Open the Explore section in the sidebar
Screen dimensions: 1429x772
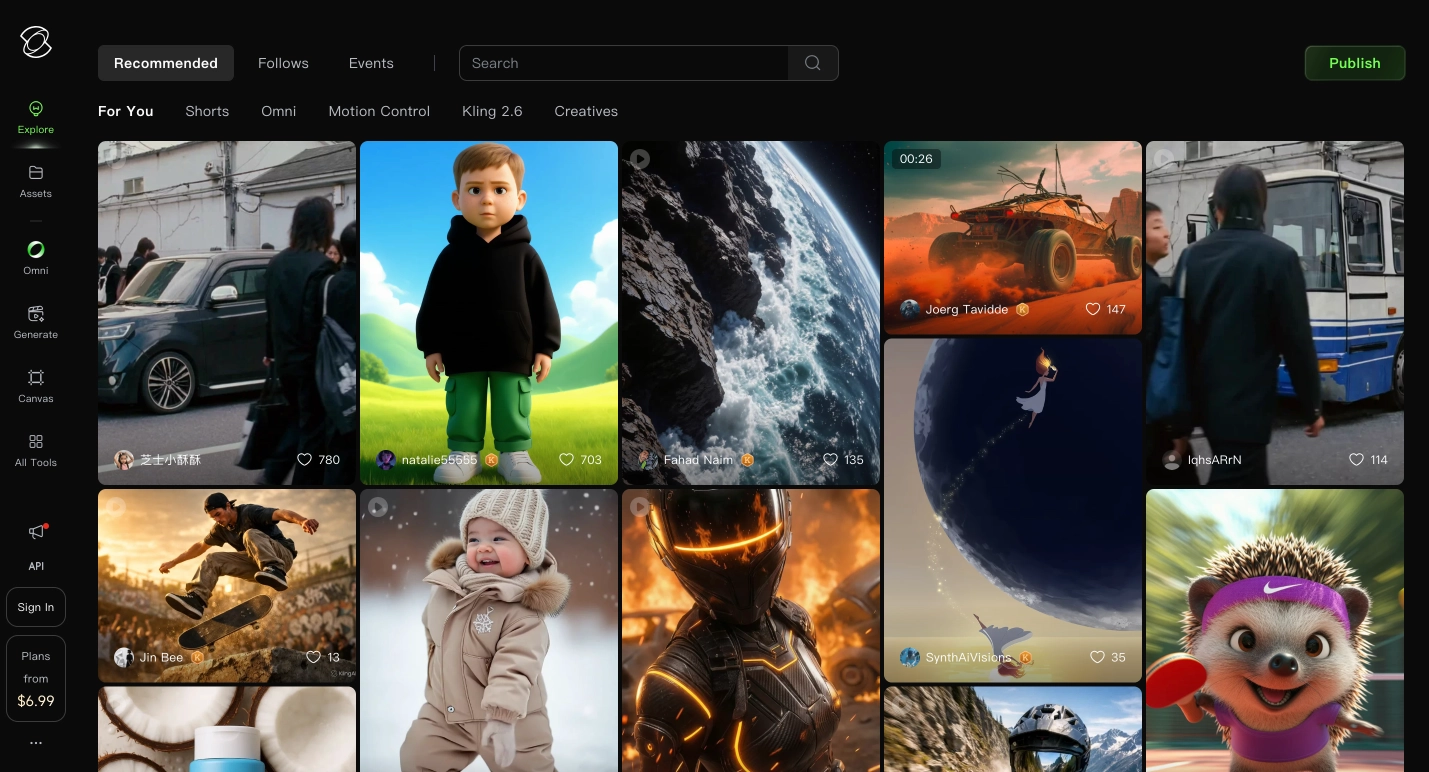[36, 117]
